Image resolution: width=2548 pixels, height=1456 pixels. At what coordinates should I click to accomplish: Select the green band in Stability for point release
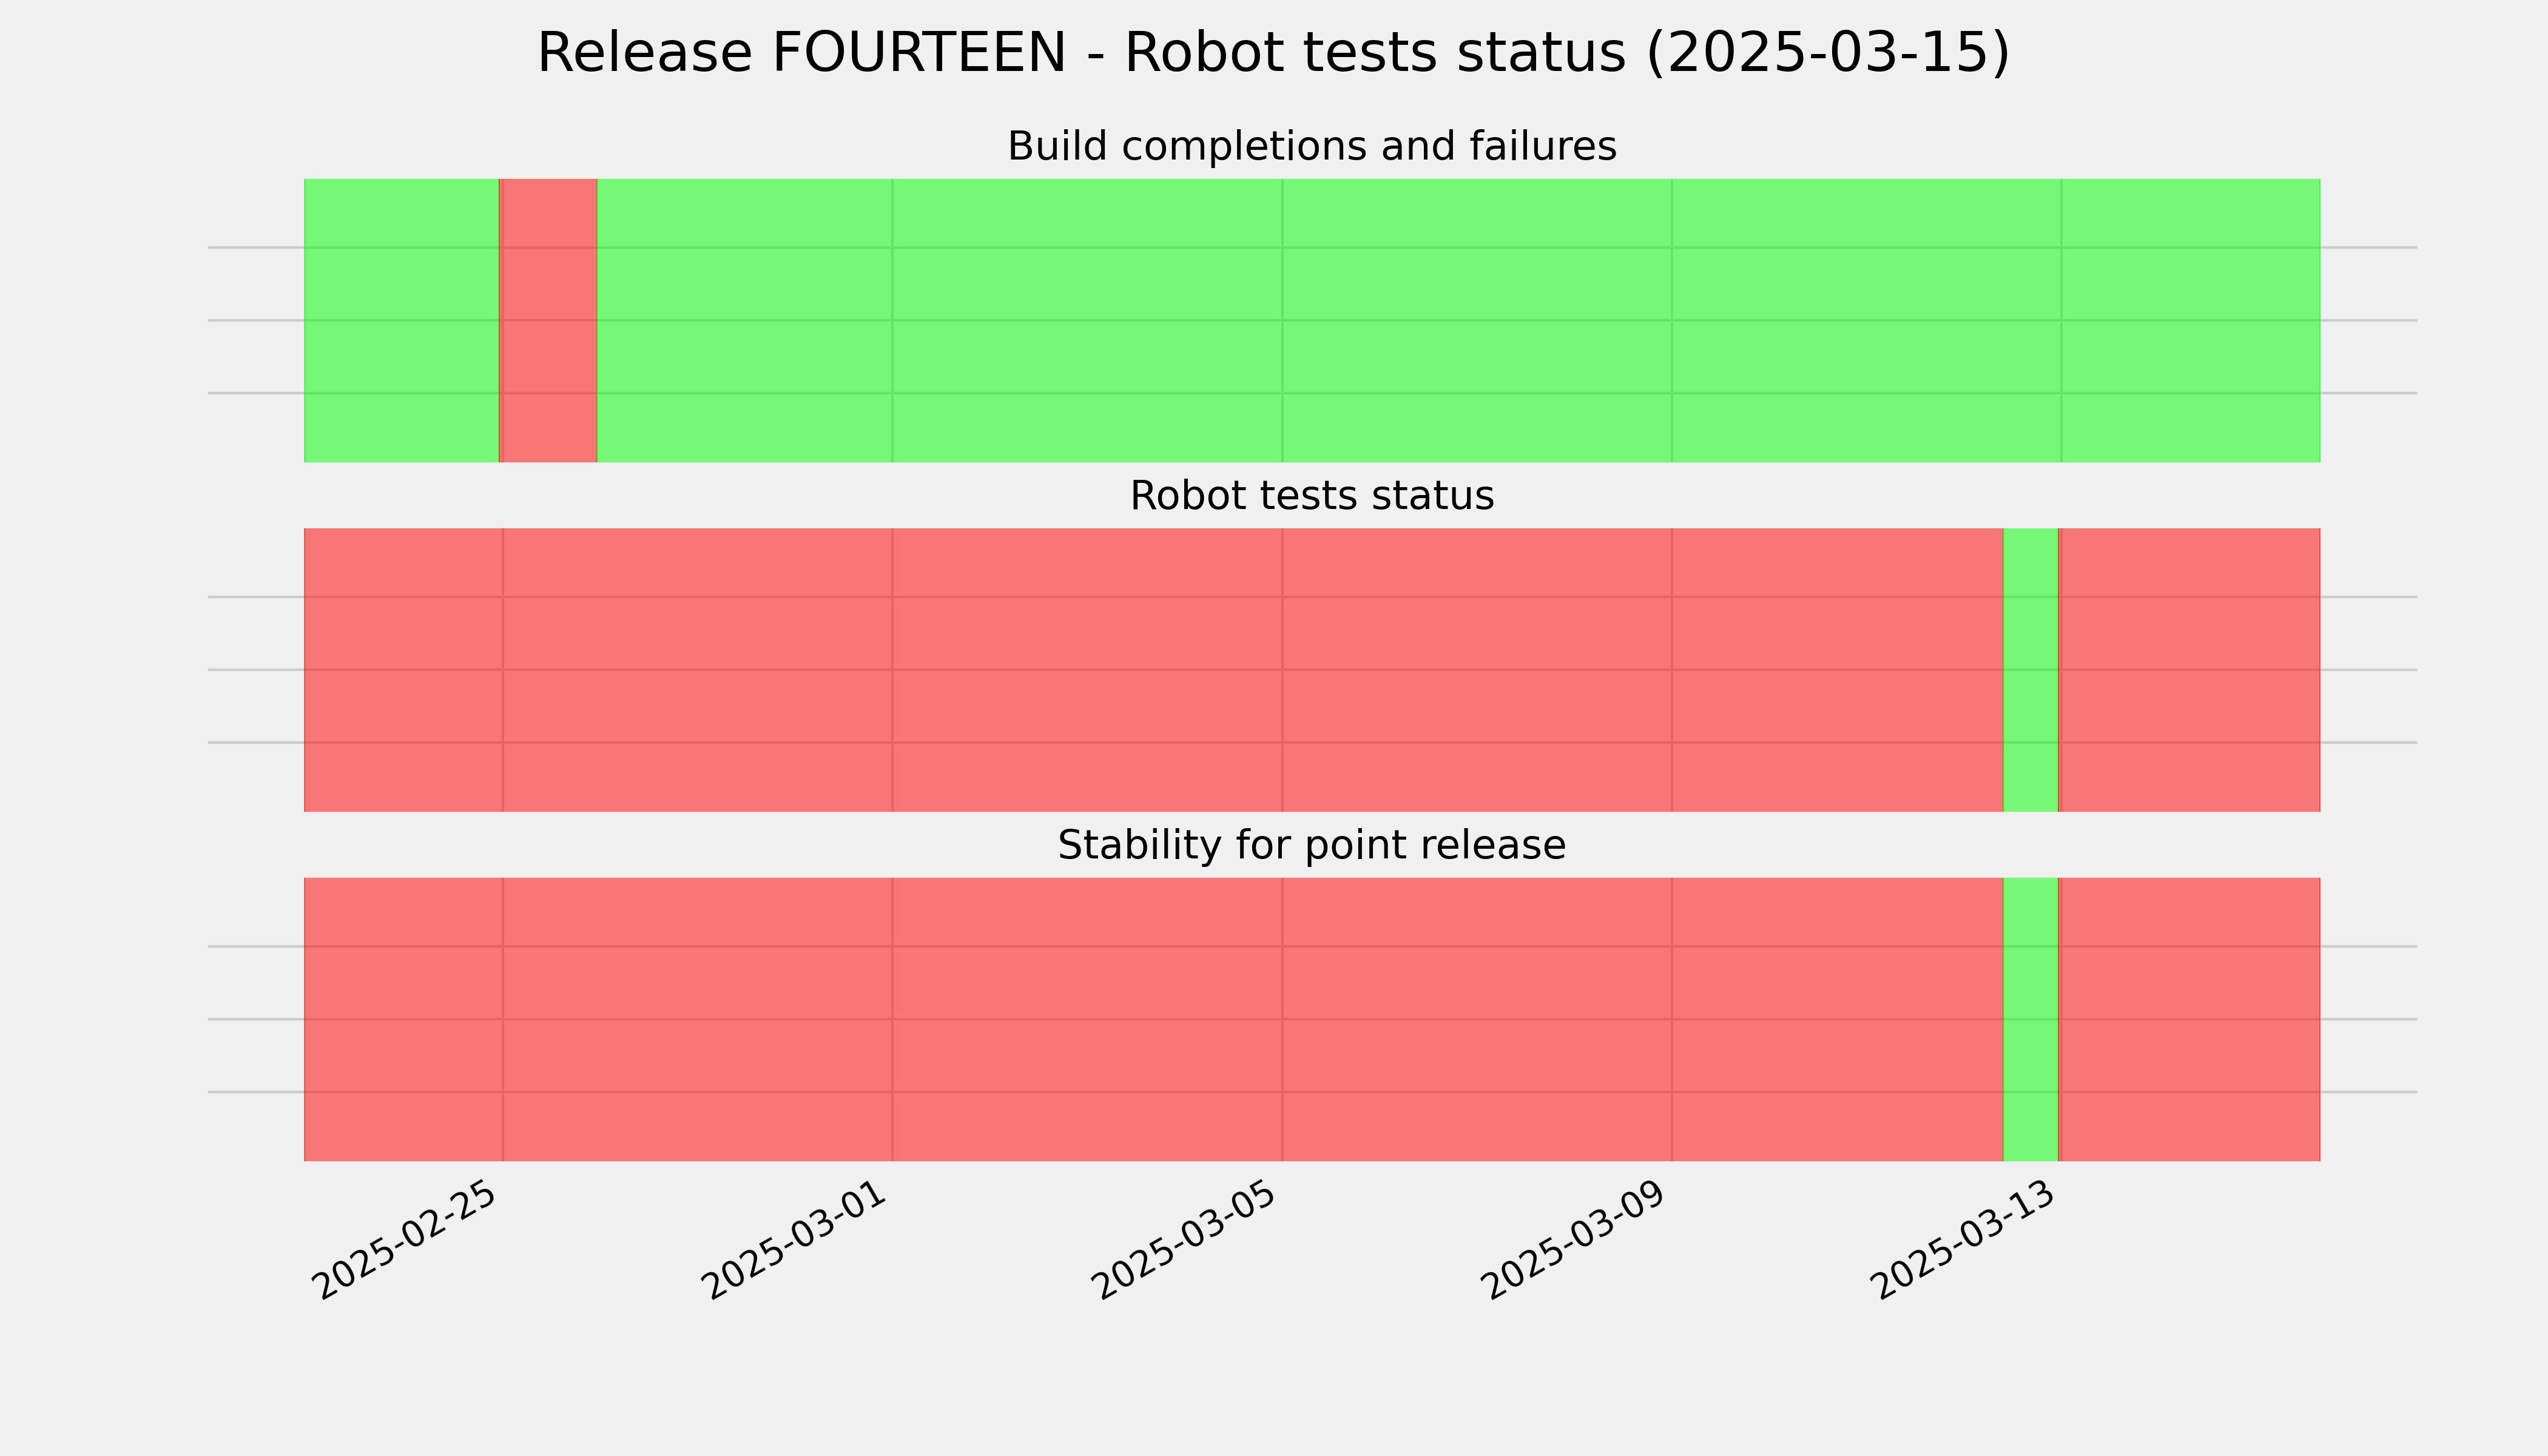(2031, 1019)
